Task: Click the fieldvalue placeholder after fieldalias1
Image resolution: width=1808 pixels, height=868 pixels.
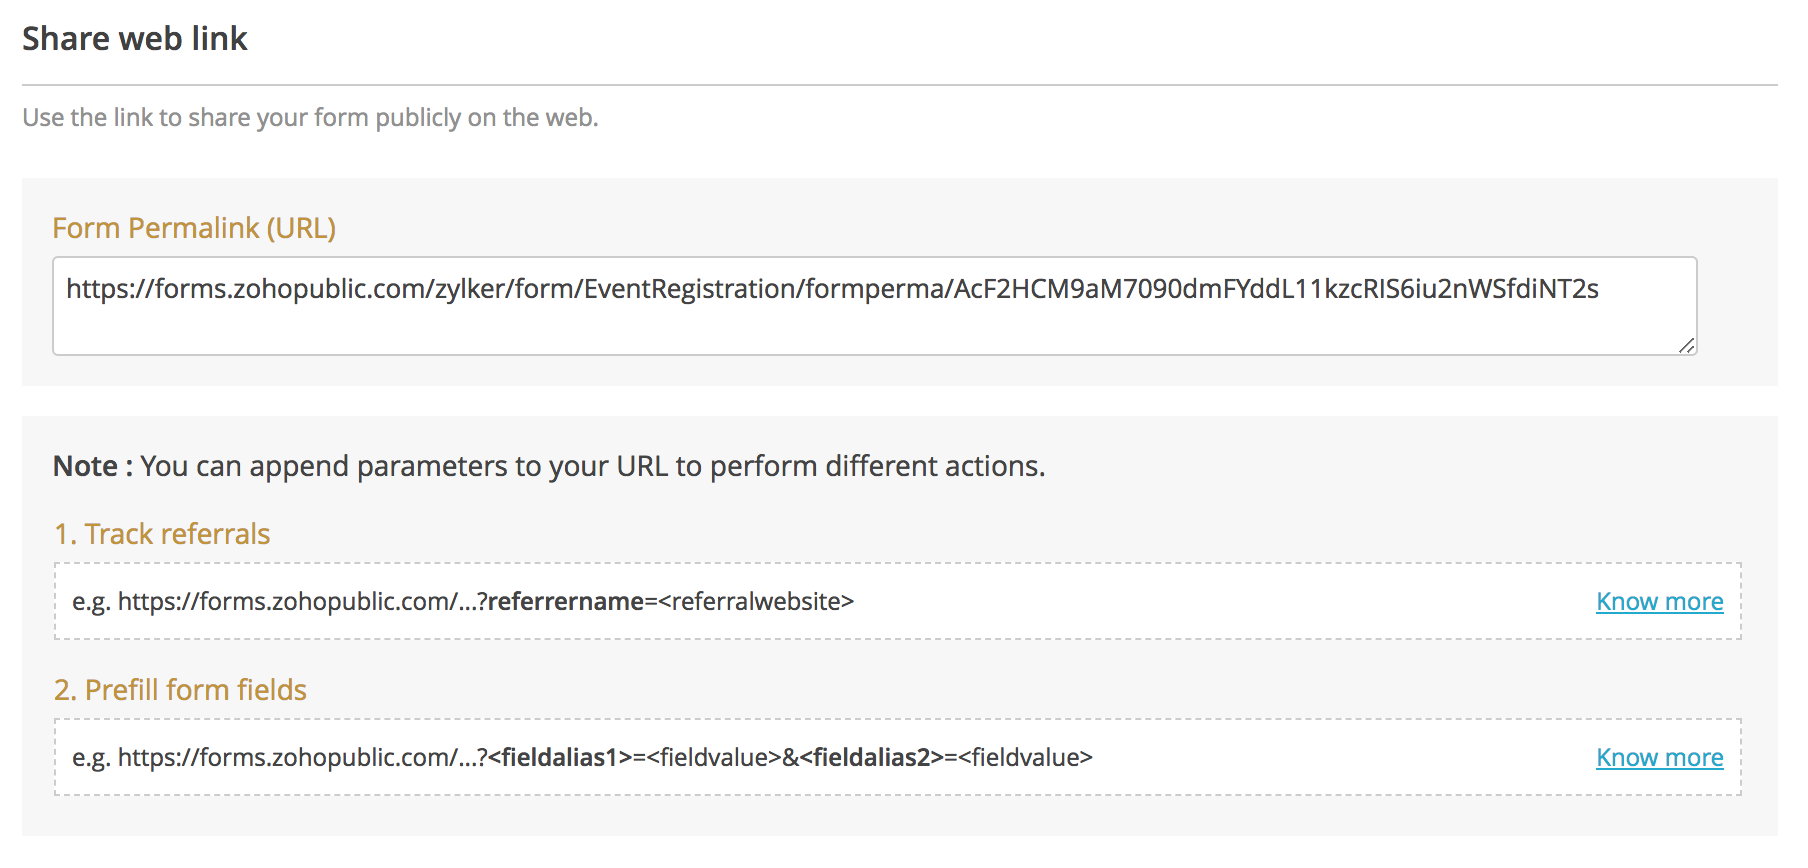Action: pos(714,758)
